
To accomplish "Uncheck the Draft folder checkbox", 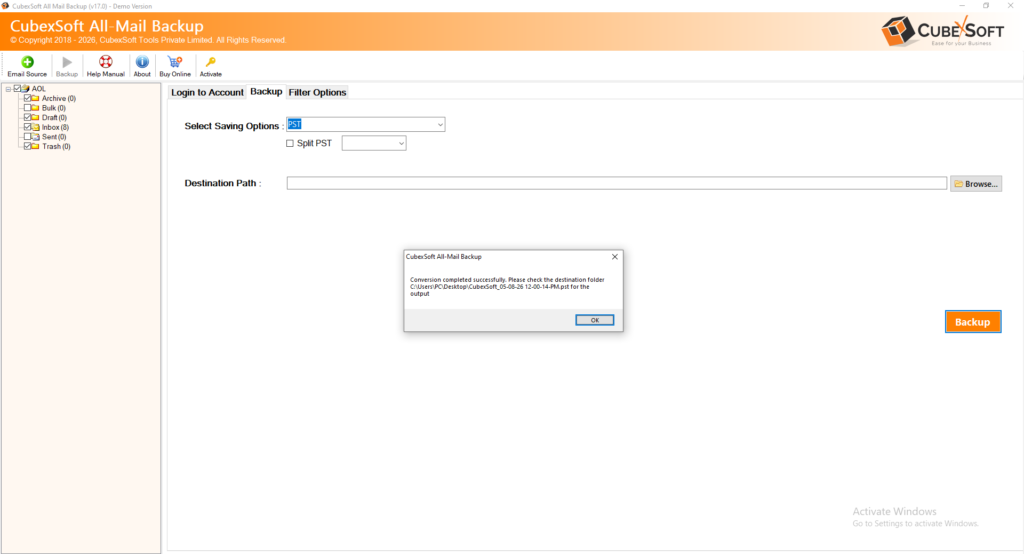I will click(27, 118).
